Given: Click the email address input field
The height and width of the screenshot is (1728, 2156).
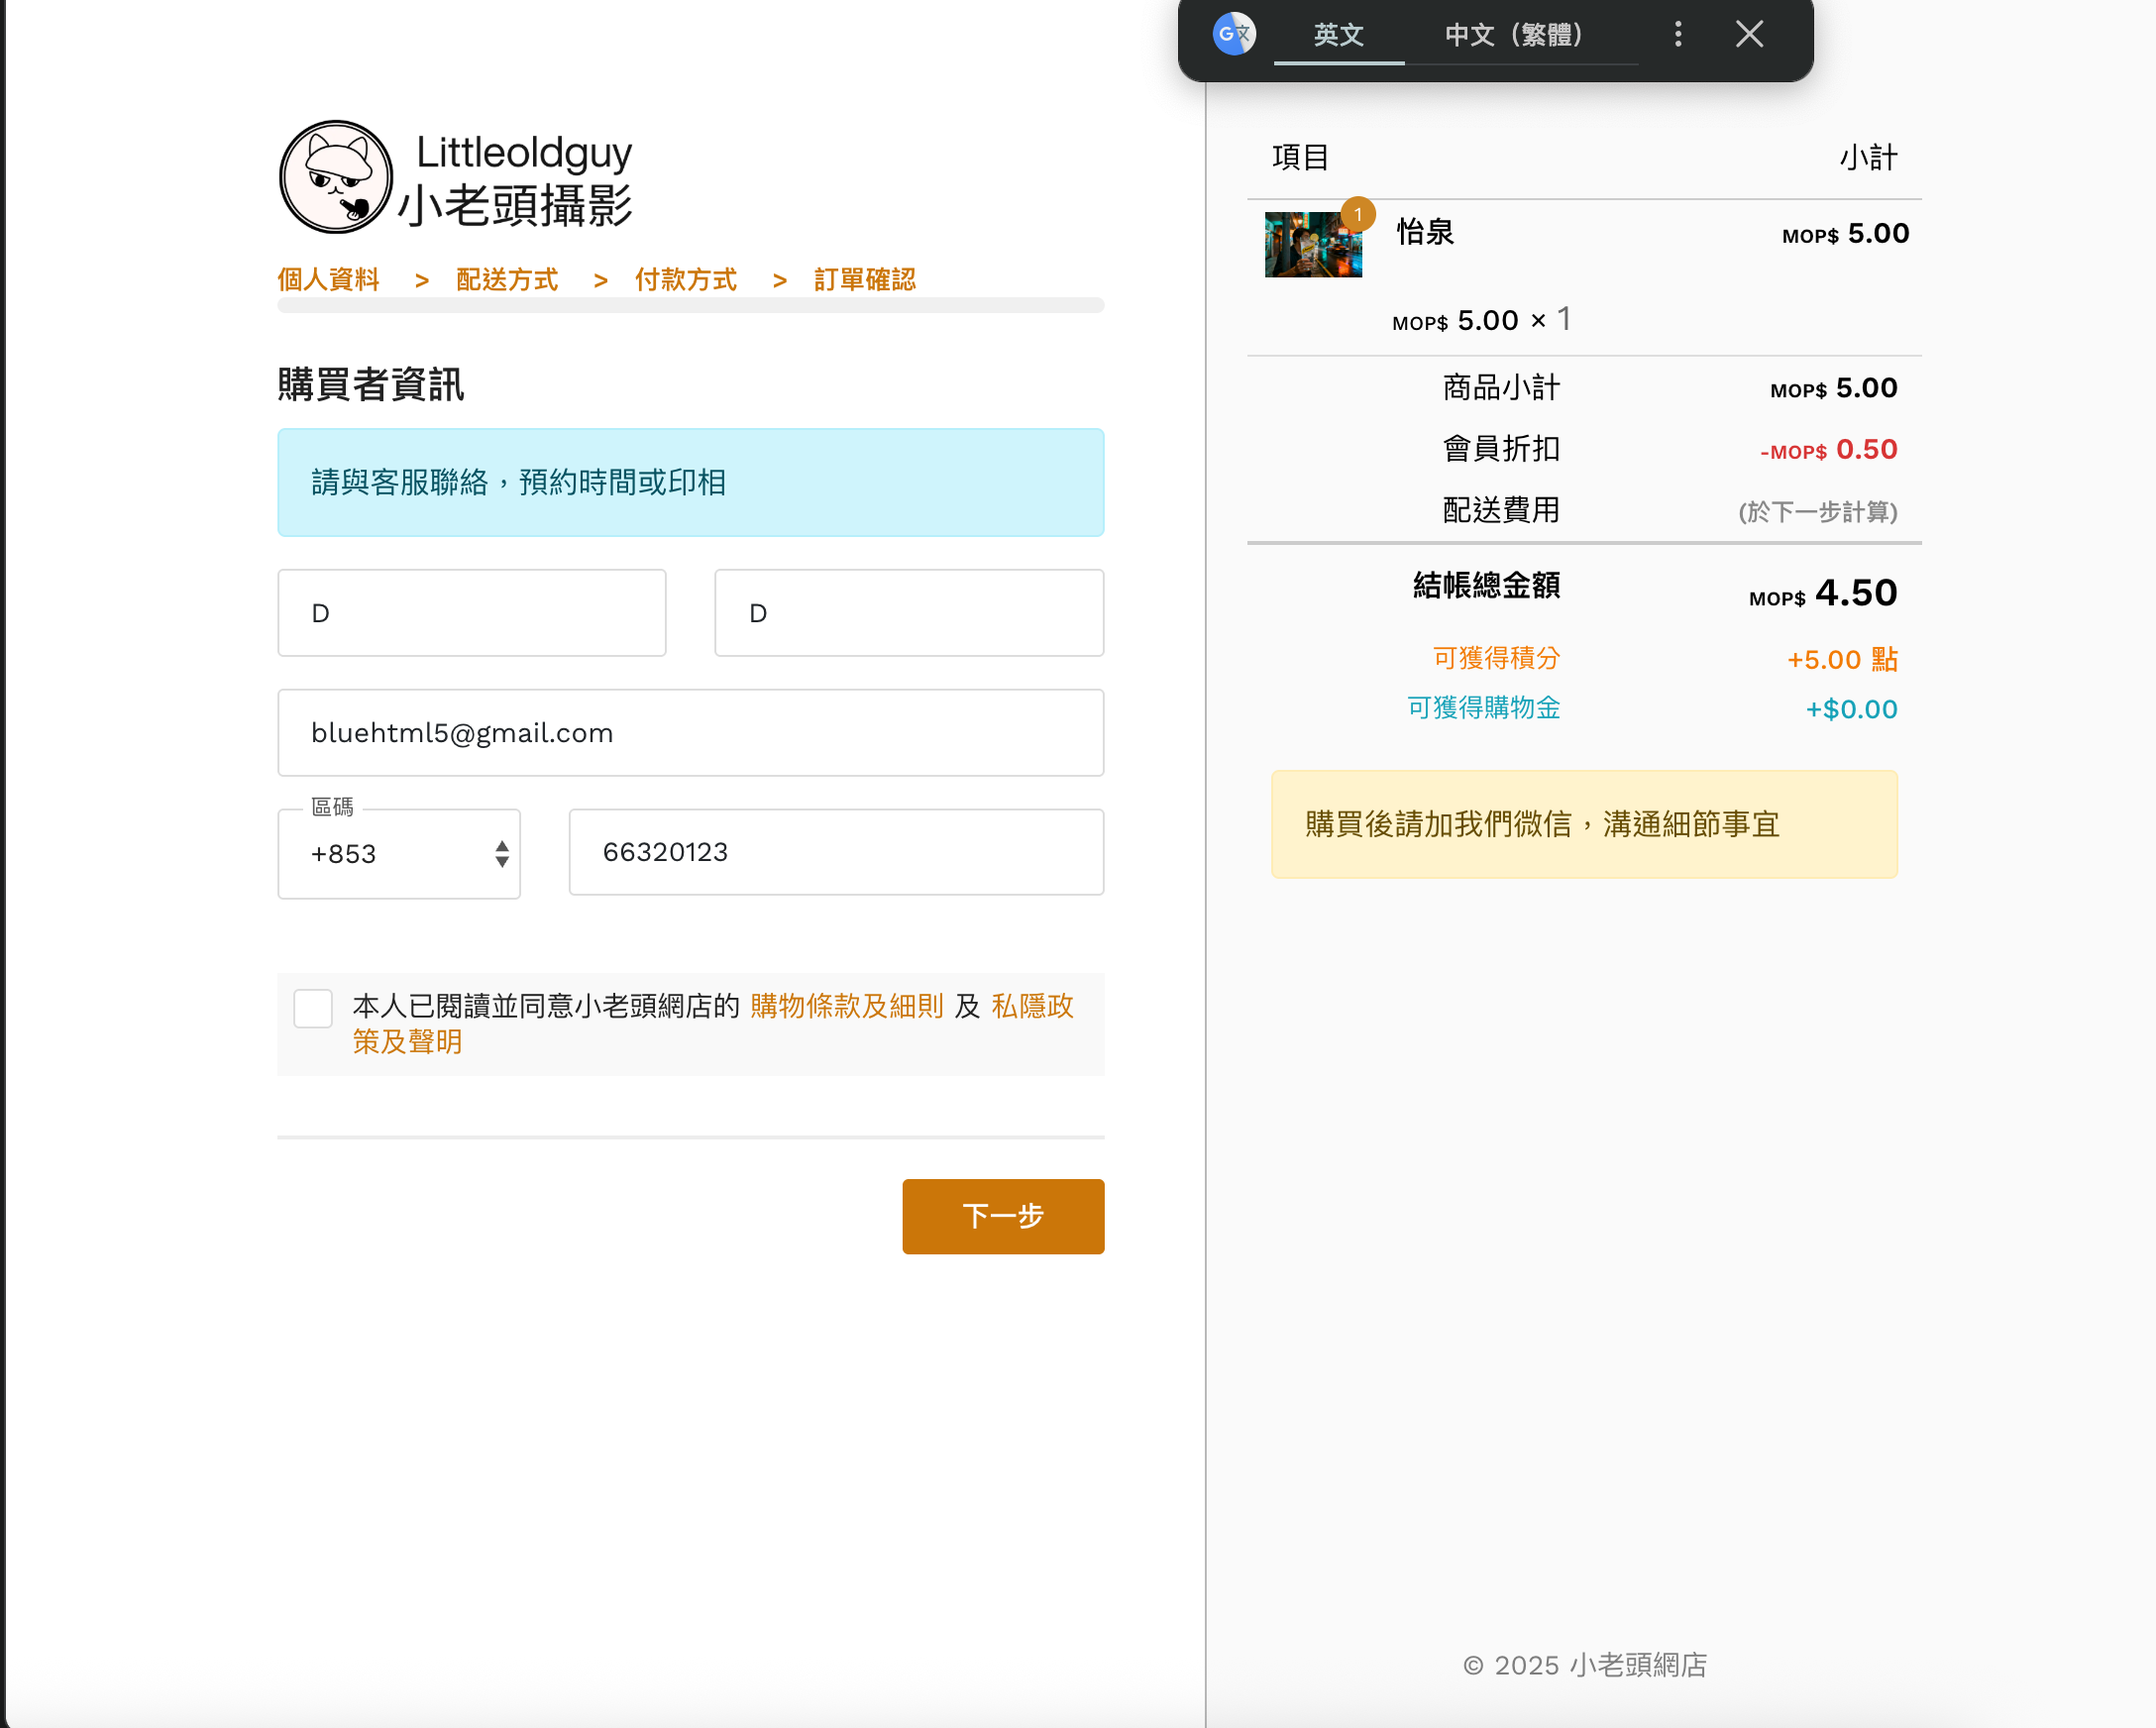Looking at the screenshot, I should tap(690, 733).
